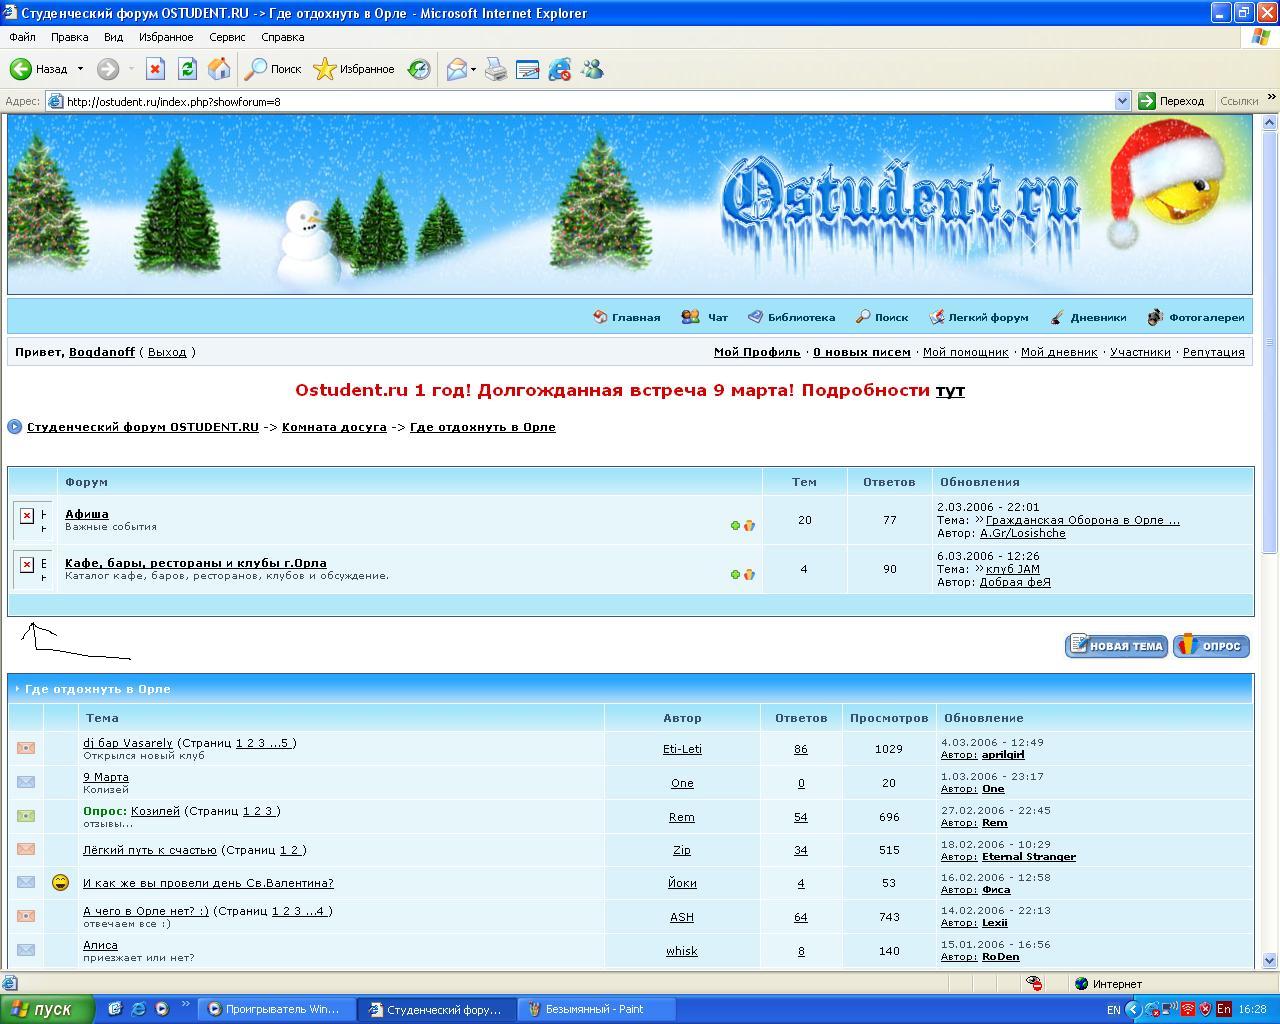This screenshot has width=1280, height=1024.
Task: Switch to Безымянный - Paint taskbar window
Action: tap(597, 1009)
